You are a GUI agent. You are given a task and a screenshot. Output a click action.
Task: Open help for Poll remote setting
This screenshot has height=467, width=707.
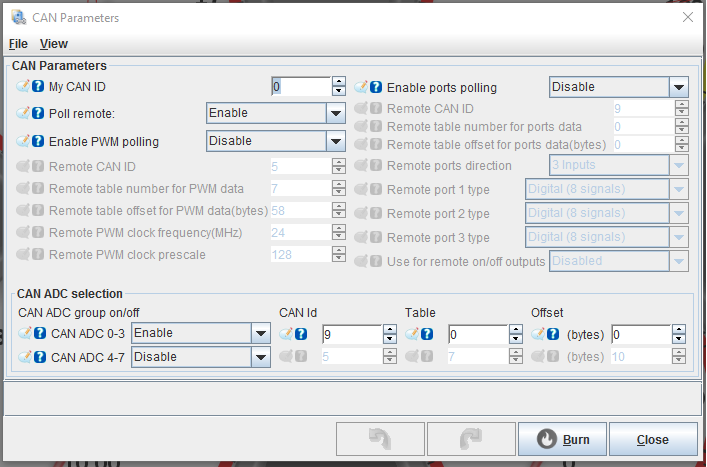coord(39,113)
